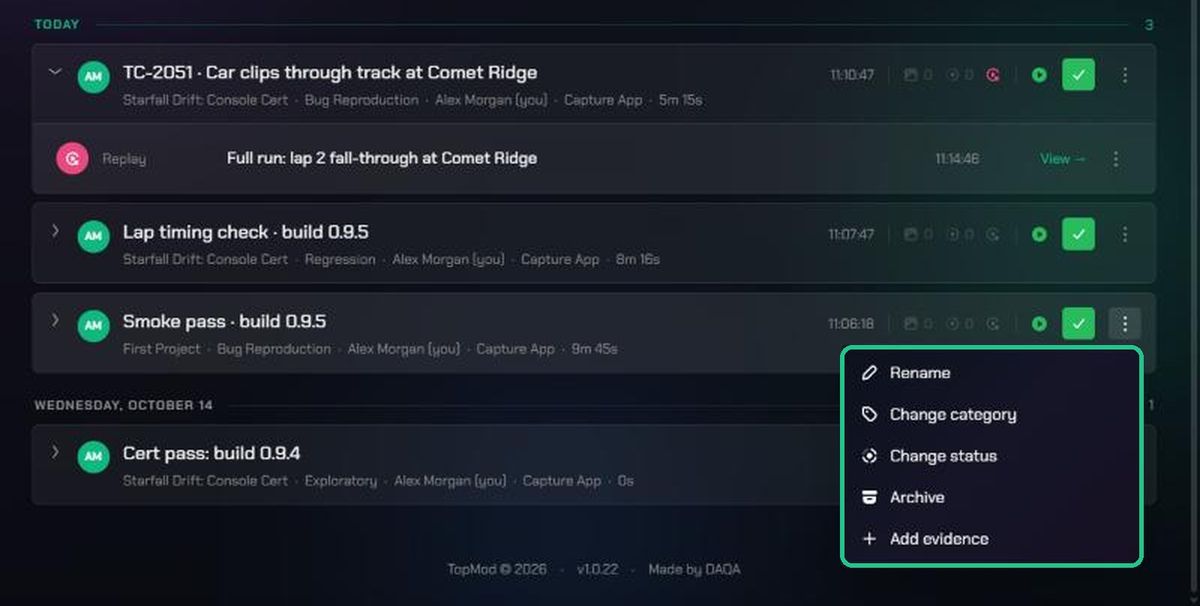Screen dimensions: 1200x606
Task: Click Regression label on Lap timing row
Action: coord(340,259)
